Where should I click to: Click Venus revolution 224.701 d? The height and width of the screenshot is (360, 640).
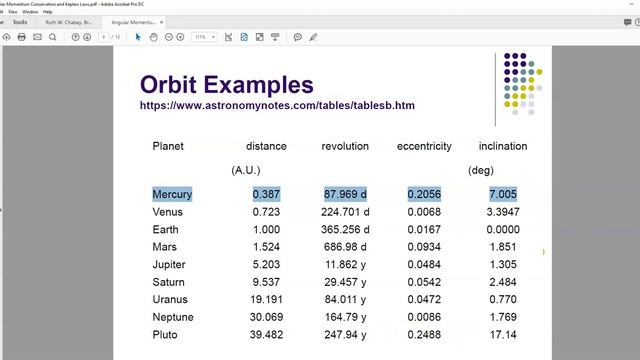point(345,212)
